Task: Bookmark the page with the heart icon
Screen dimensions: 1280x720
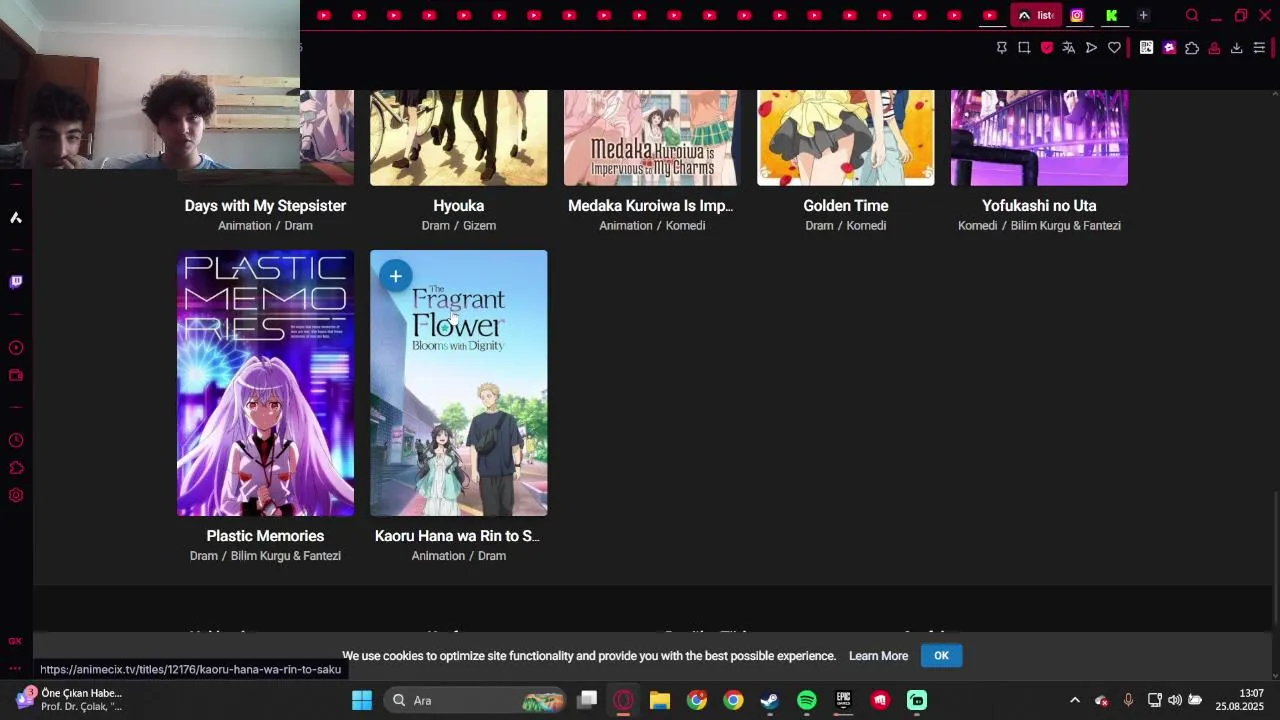Action: tap(1114, 48)
